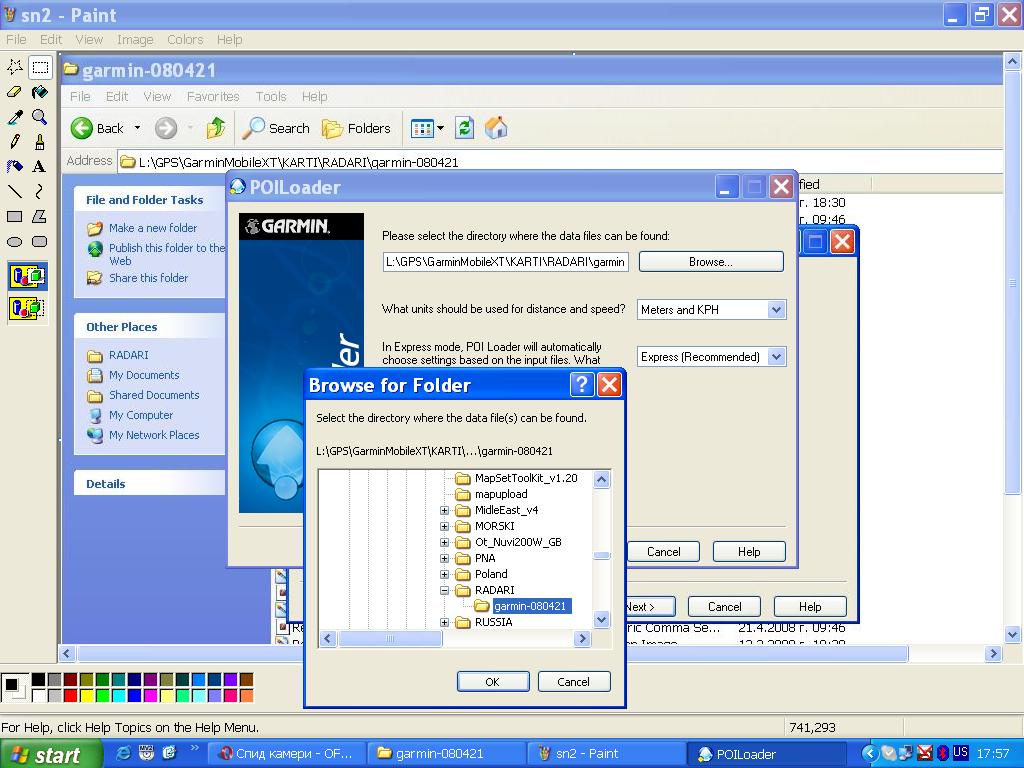Select the Ellipse shape tool
This screenshot has width=1024, height=768.
click(x=14, y=241)
